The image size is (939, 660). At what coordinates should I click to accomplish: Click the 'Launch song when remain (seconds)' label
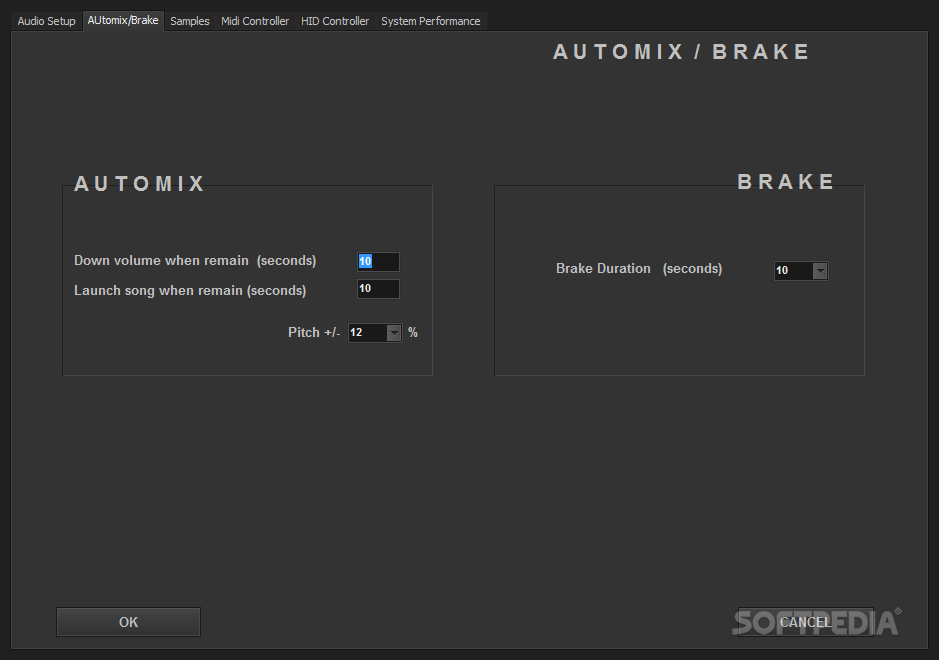[190, 290]
